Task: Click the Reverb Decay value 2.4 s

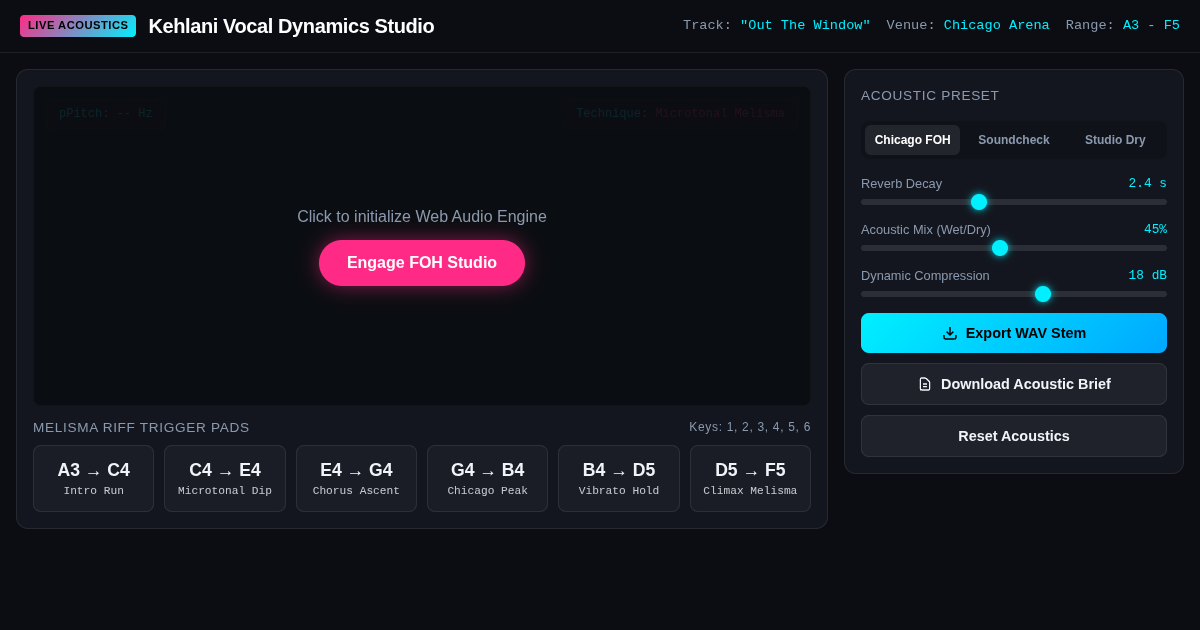Action: [x=1148, y=184]
